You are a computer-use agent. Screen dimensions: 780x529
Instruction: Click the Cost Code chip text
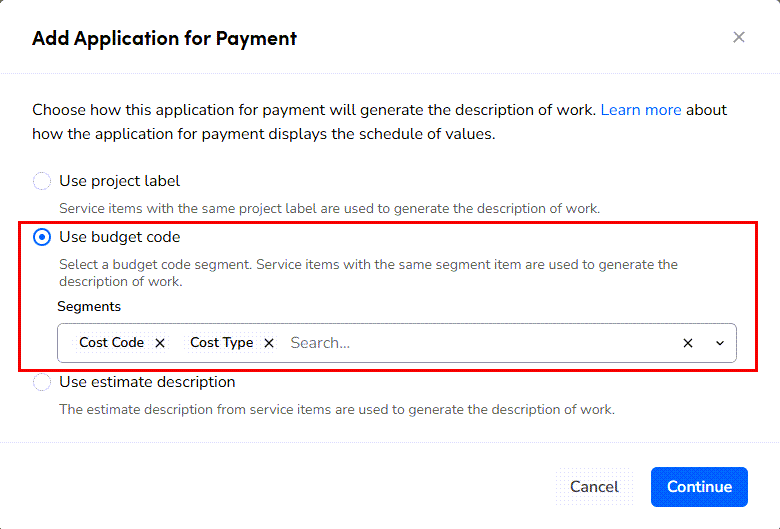click(111, 343)
